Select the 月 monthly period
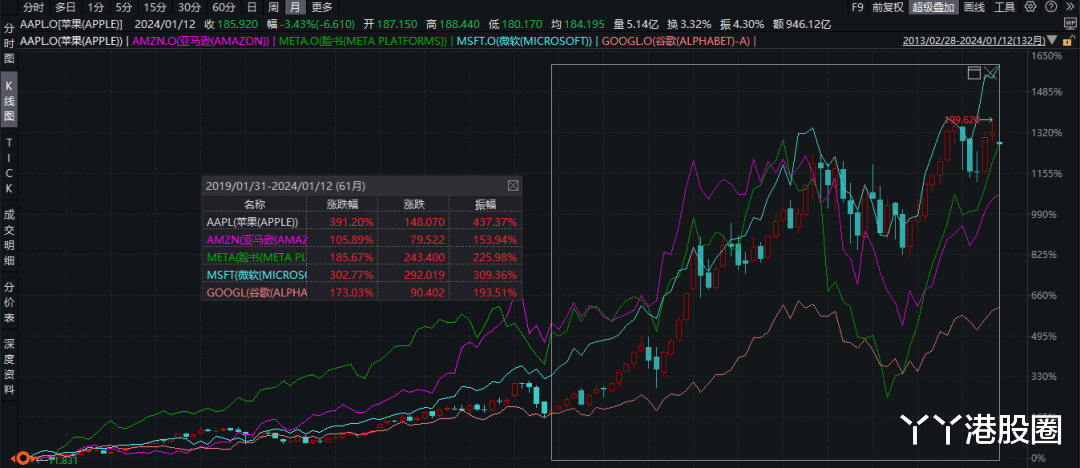 click(295, 8)
